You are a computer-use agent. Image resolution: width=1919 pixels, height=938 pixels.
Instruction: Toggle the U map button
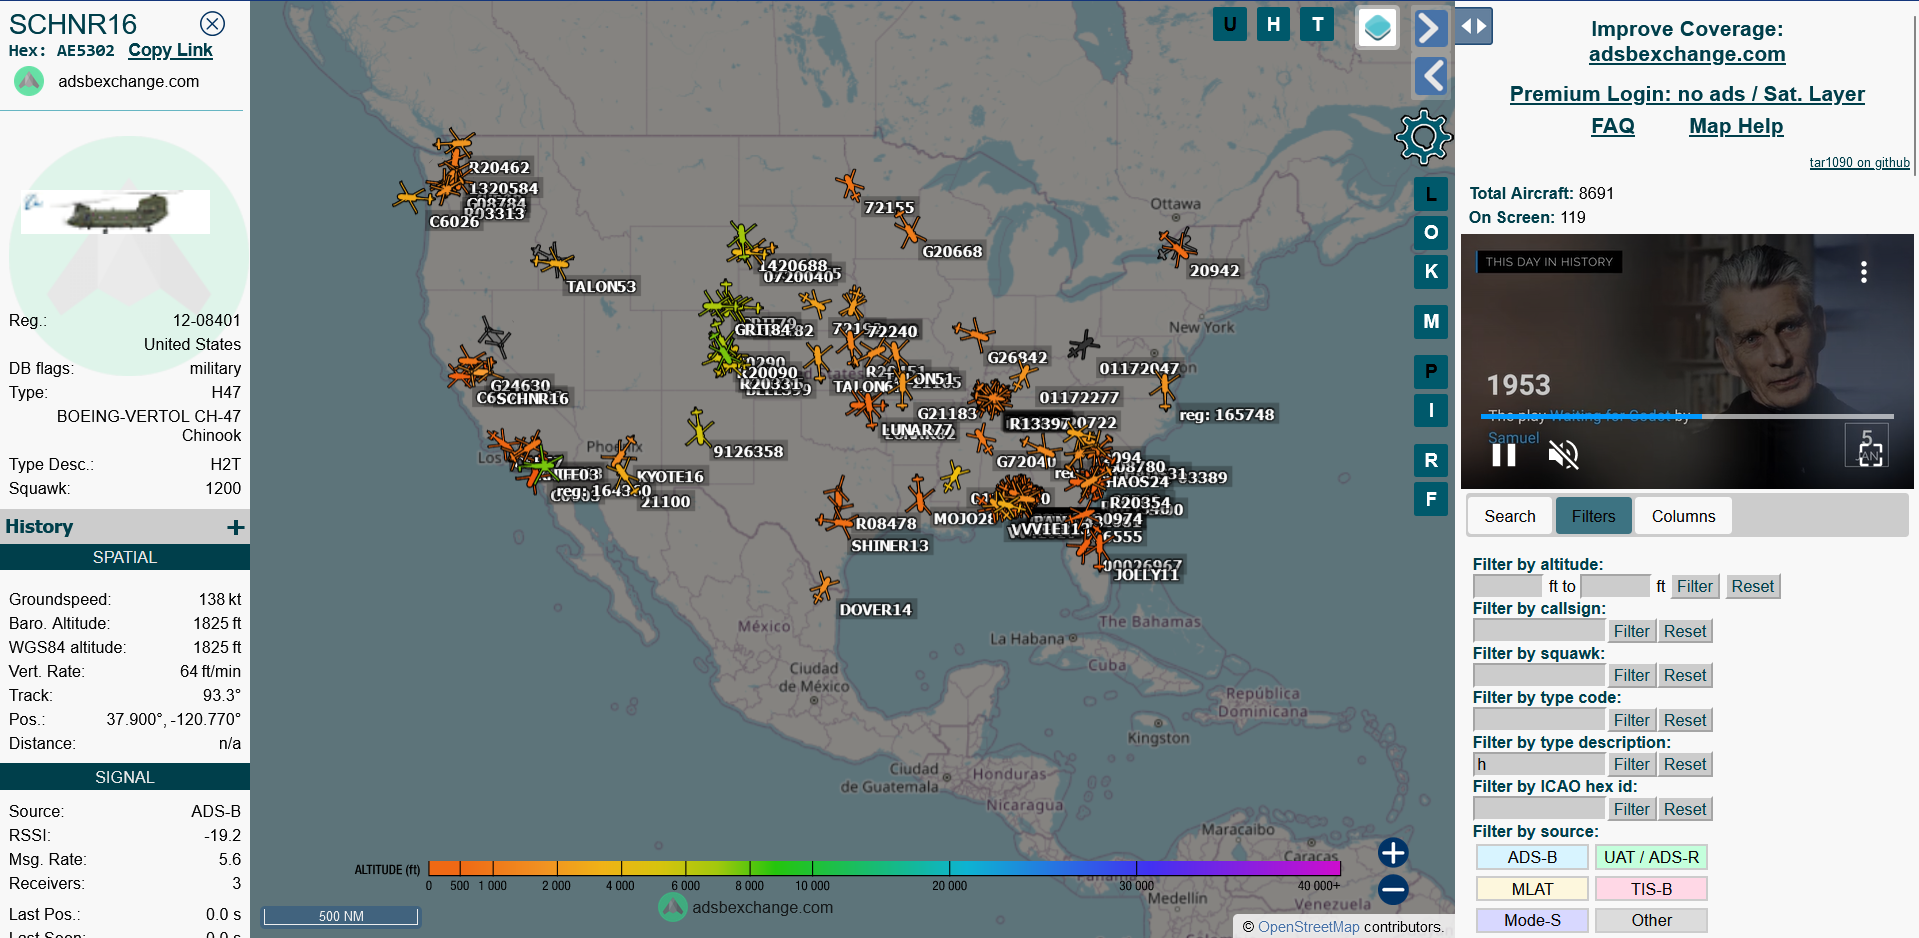(x=1229, y=24)
